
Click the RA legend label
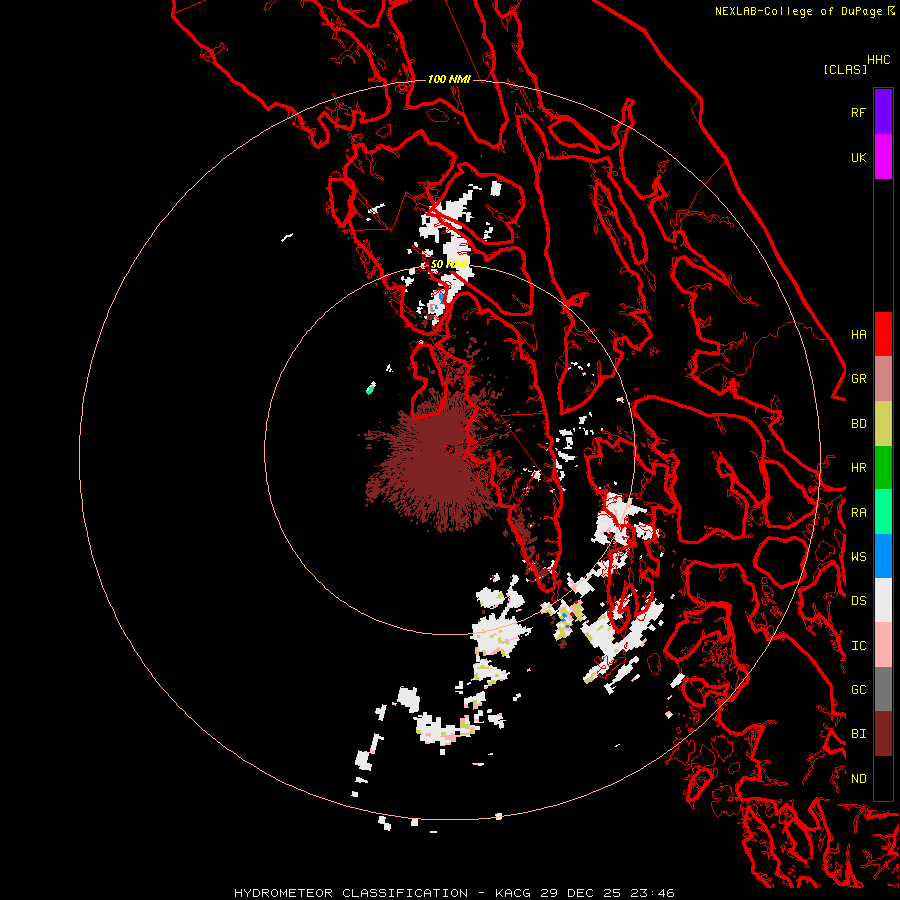858,513
